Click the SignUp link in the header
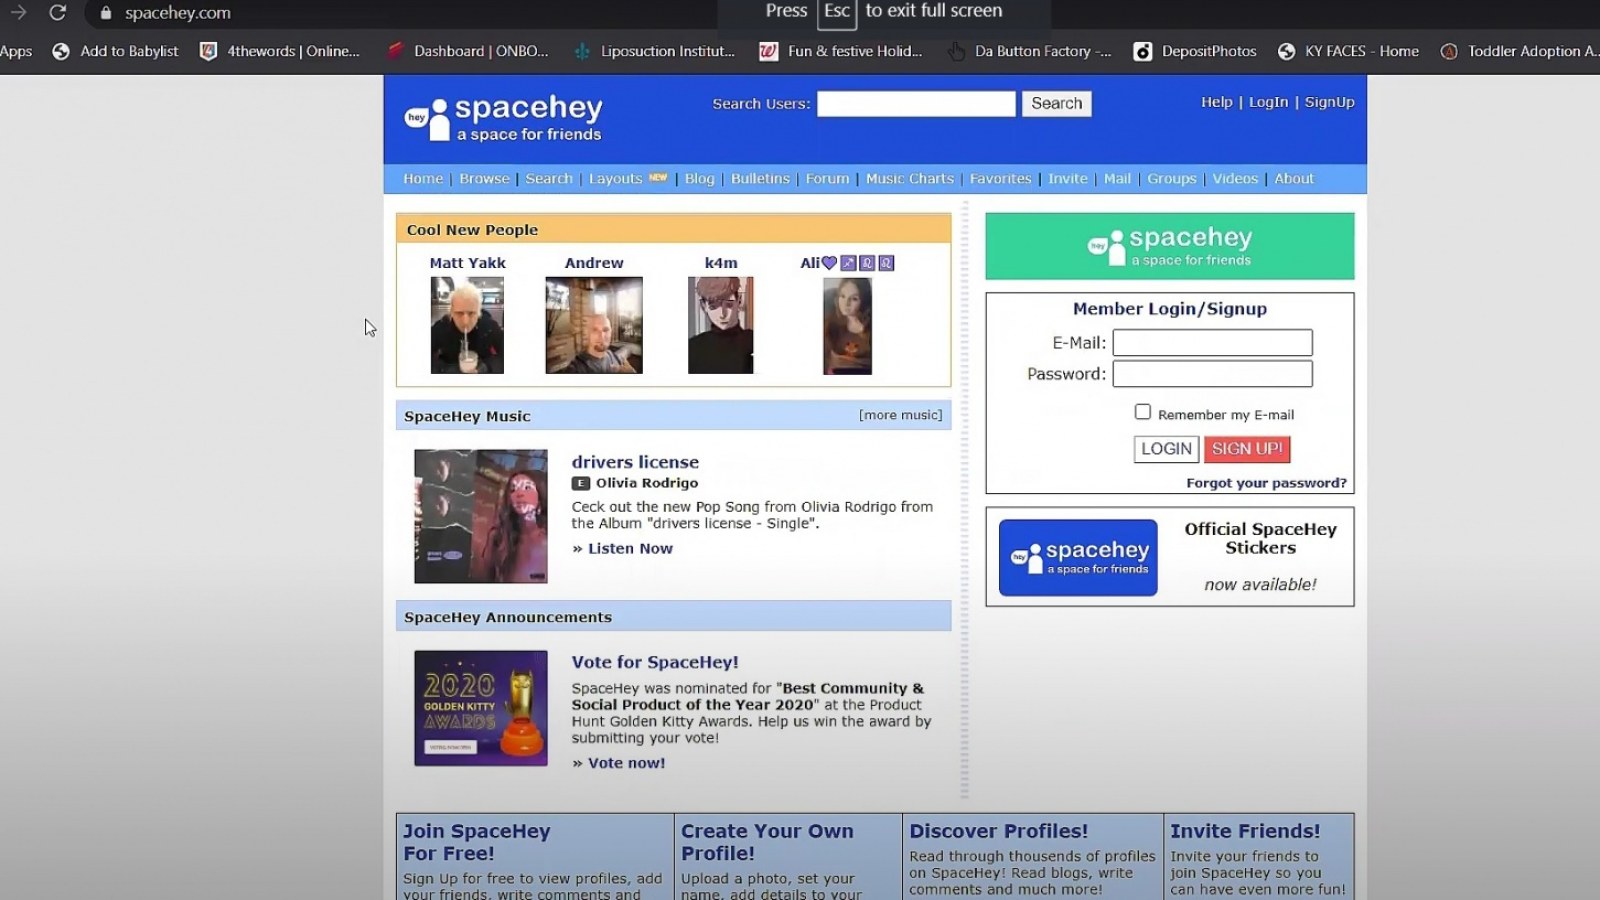 tap(1329, 102)
